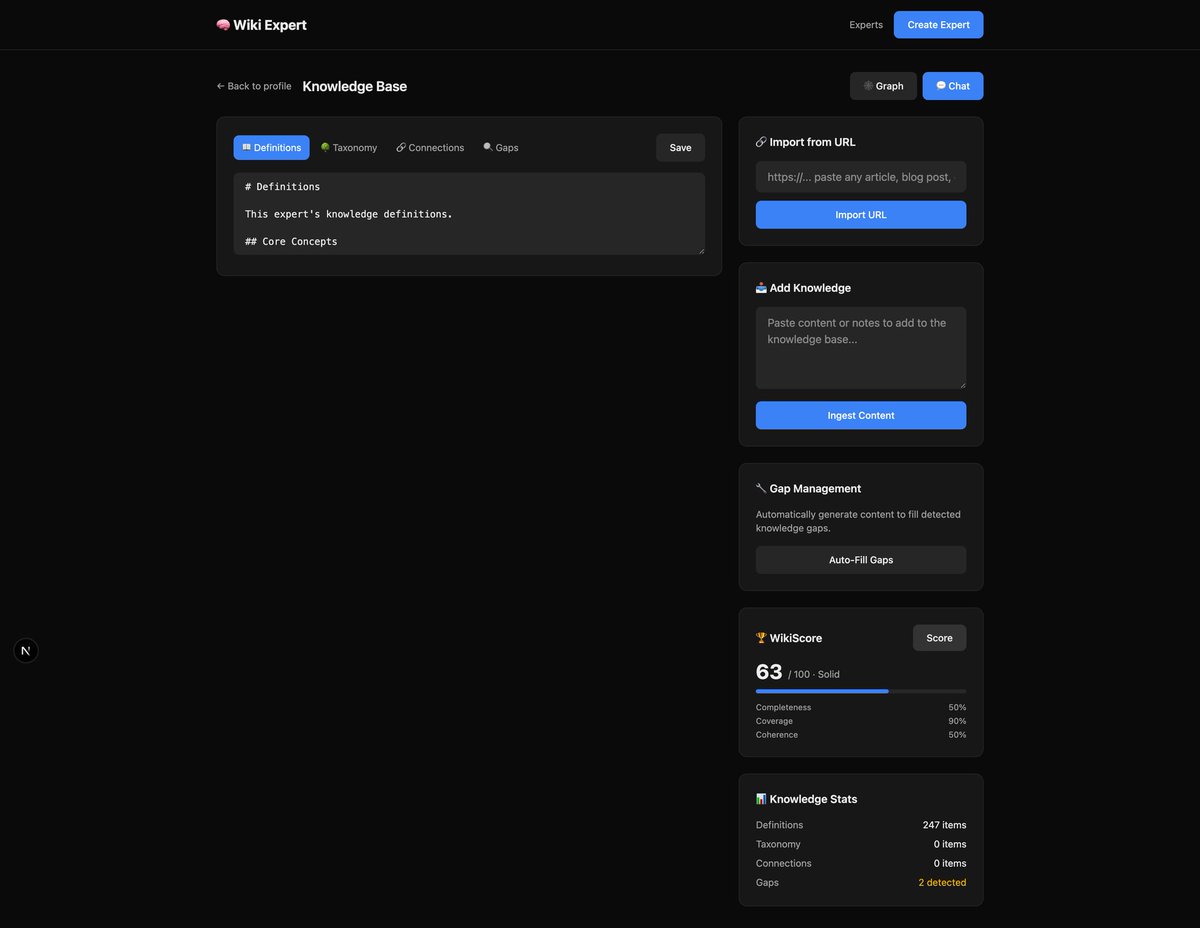Save the definitions content
The image size is (1200, 928).
pyautogui.click(x=681, y=148)
